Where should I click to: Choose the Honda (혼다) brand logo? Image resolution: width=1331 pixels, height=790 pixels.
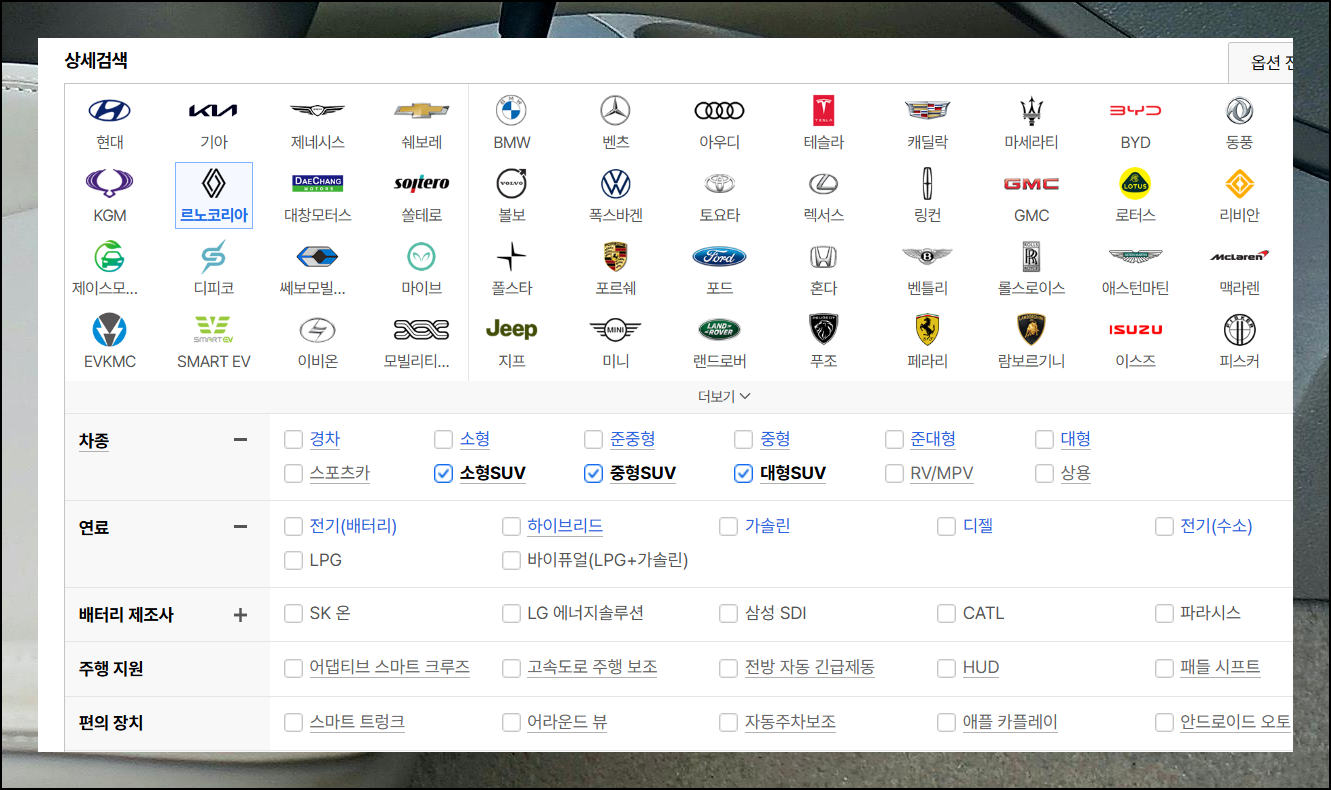824,257
